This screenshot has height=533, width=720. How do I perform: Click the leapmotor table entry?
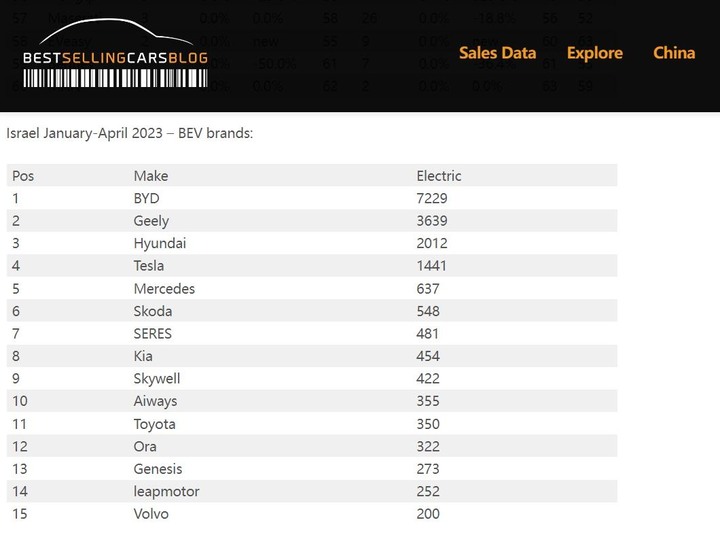click(166, 492)
